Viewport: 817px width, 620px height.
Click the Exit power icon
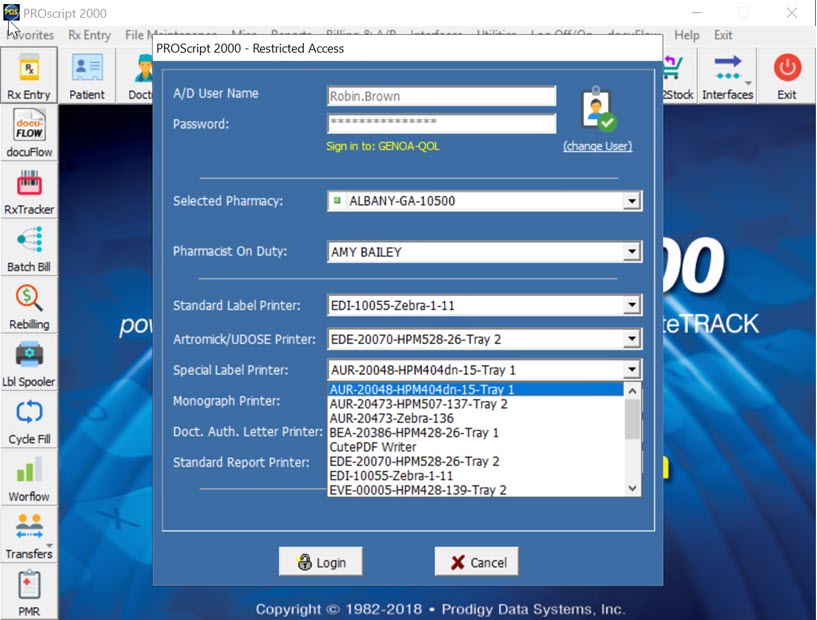point(787,75)
